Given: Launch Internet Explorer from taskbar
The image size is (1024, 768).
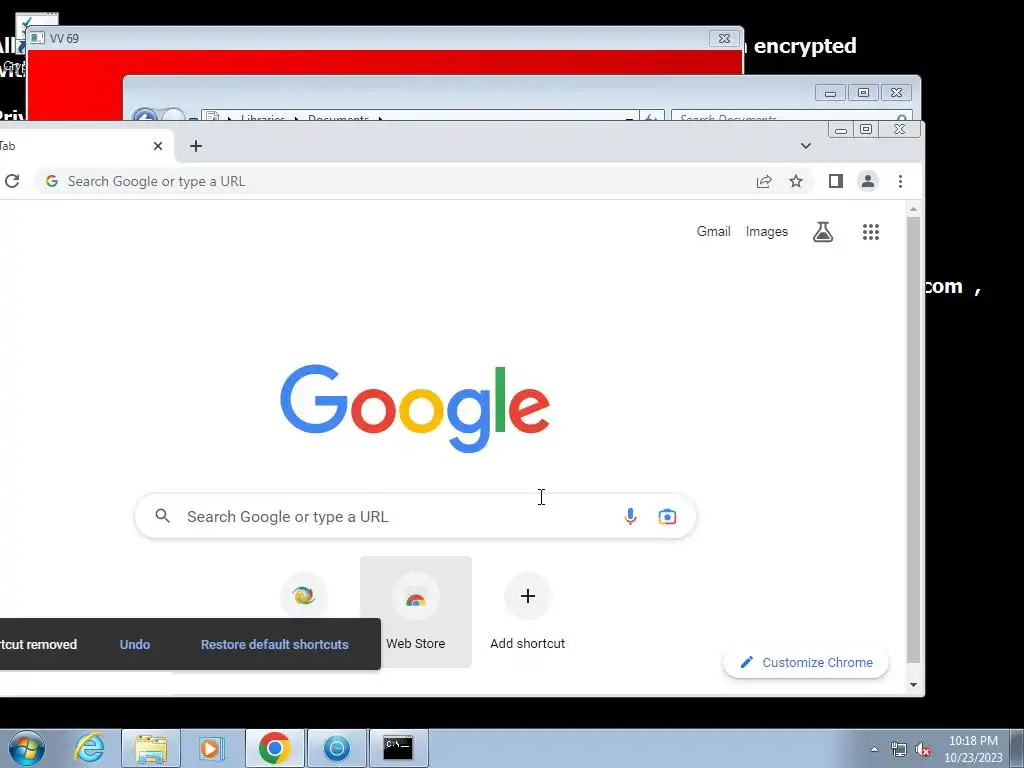Looking at the screenshot, I should pyautogui.click(x=89, y=748).
